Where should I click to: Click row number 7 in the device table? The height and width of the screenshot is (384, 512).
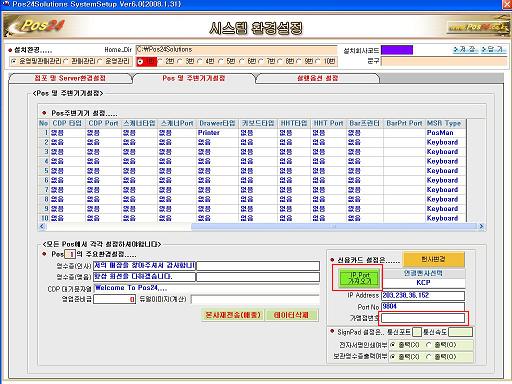[44, 190]
